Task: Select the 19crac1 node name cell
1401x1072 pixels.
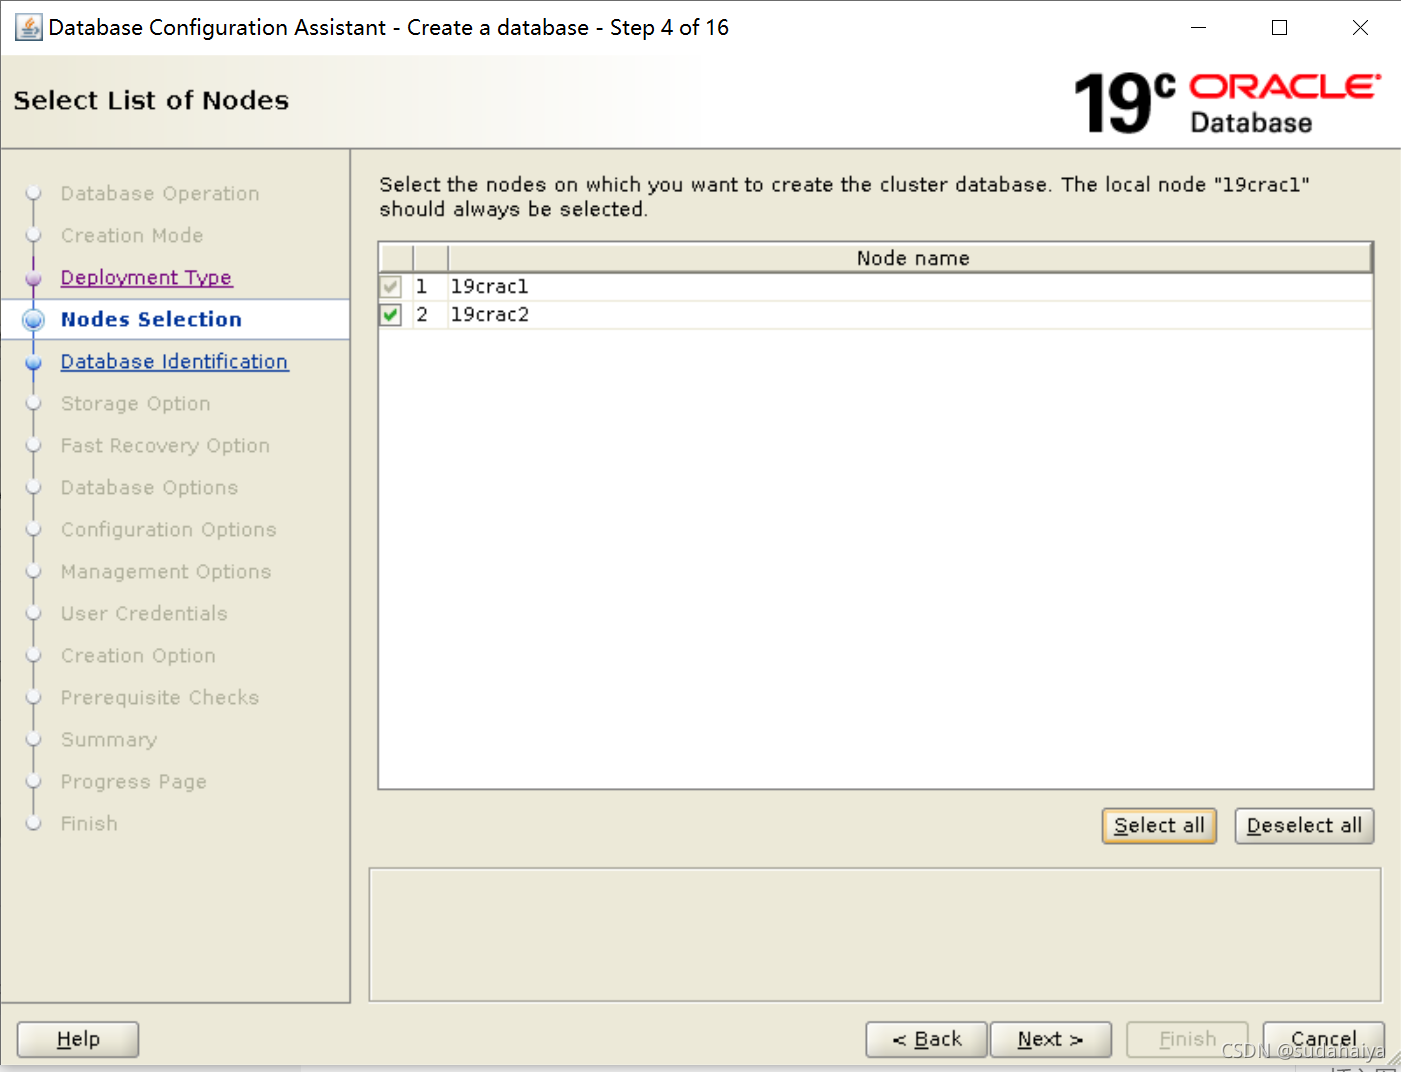Action: 910,287
